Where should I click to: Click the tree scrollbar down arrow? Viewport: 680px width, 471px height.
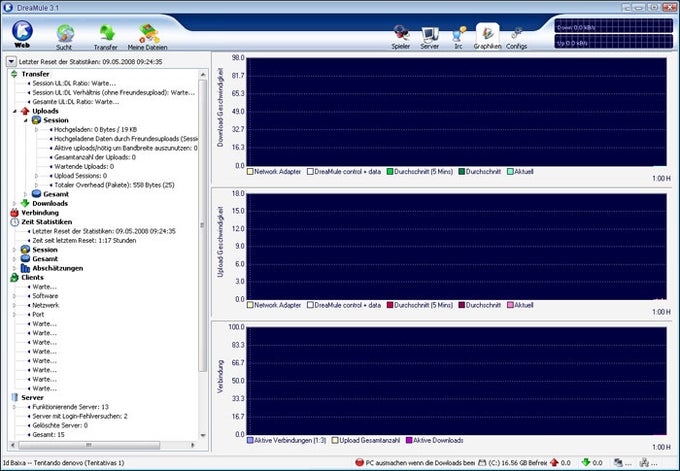(203, 435)
